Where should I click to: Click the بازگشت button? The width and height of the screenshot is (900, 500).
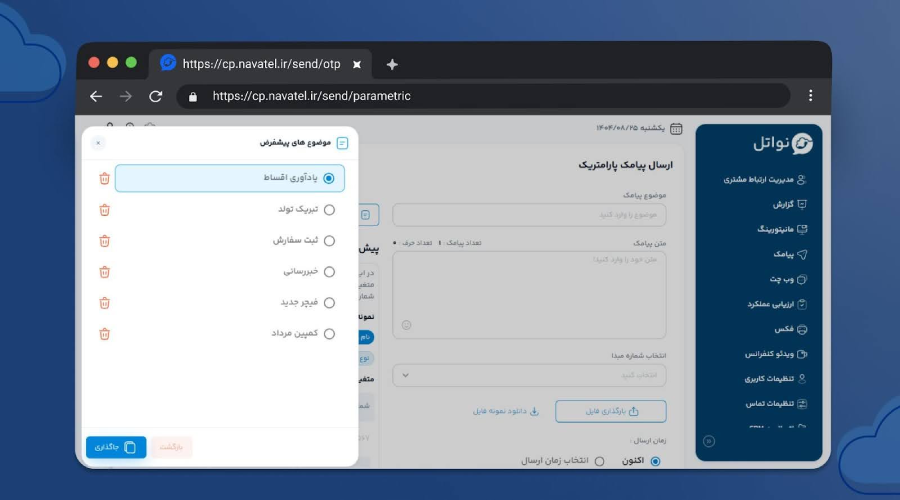[171, 447]
